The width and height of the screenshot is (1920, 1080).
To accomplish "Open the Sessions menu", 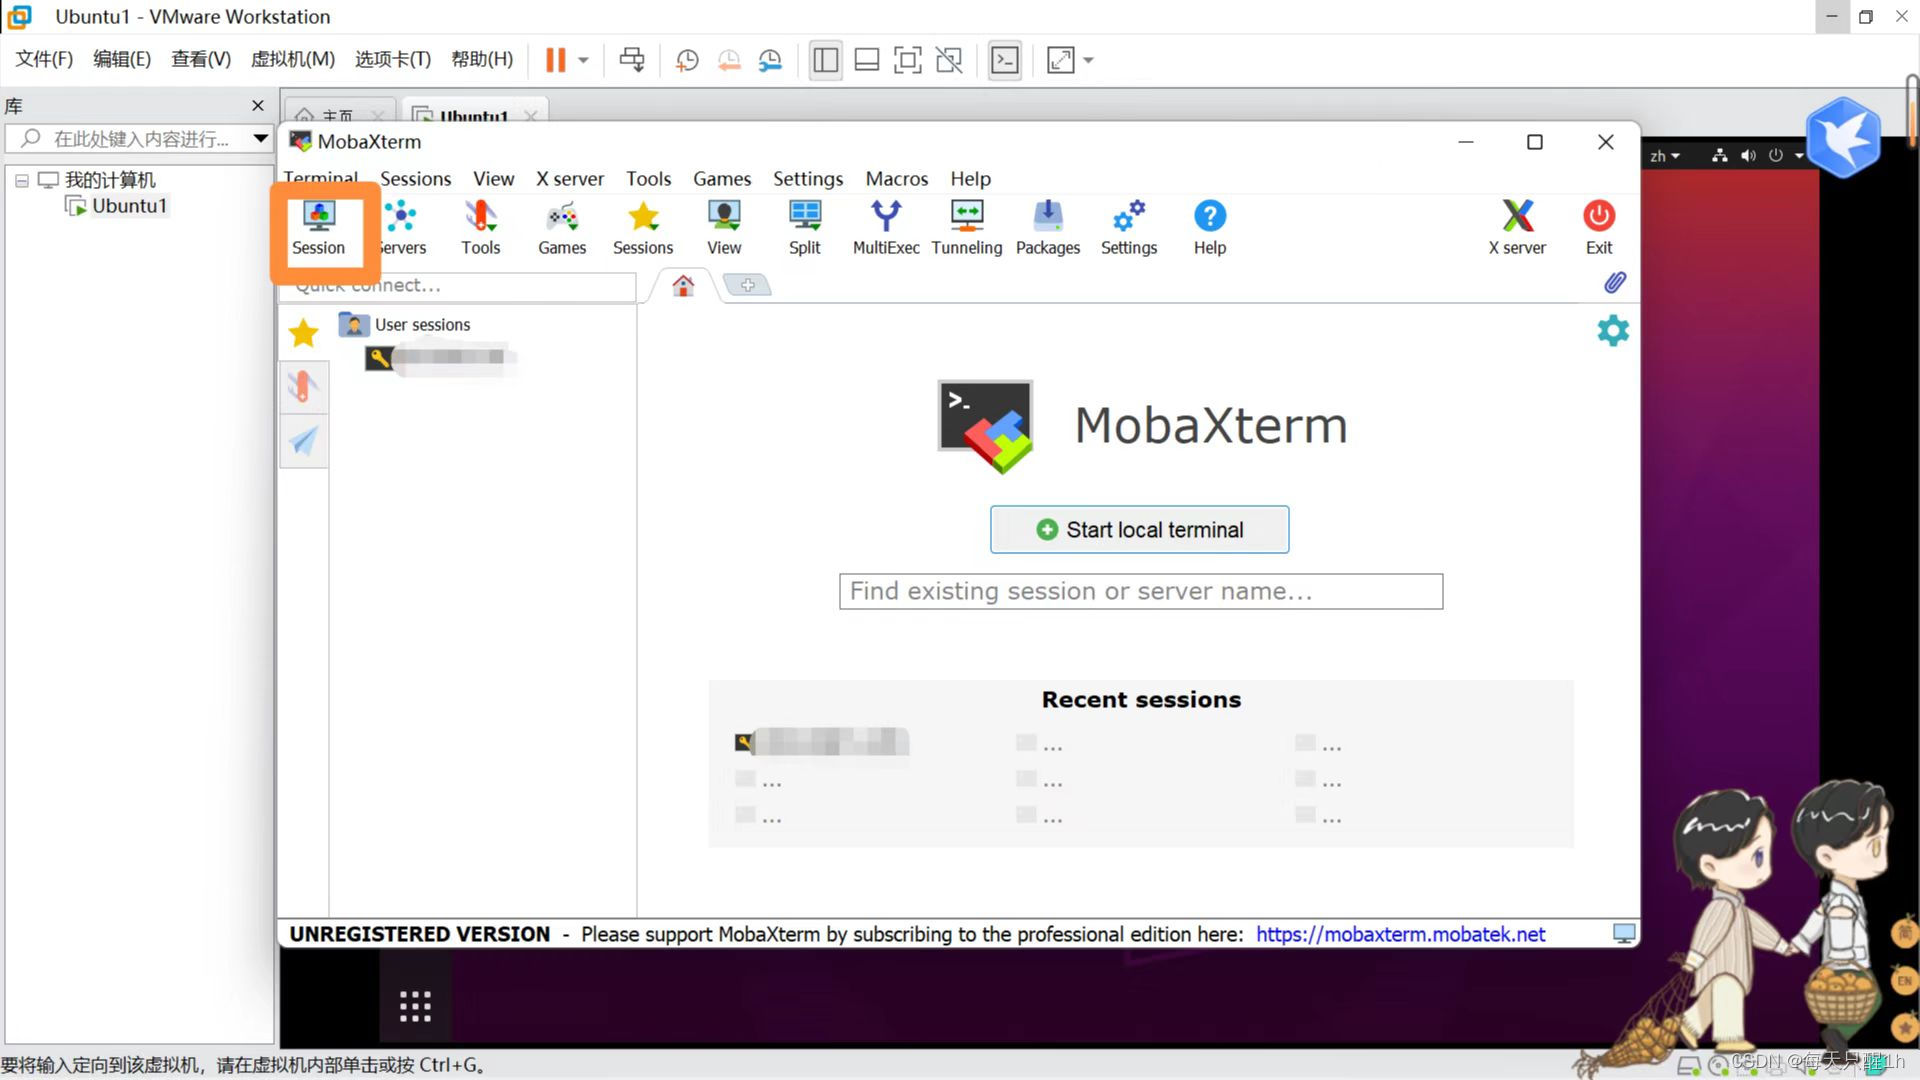I will [414, 178].
